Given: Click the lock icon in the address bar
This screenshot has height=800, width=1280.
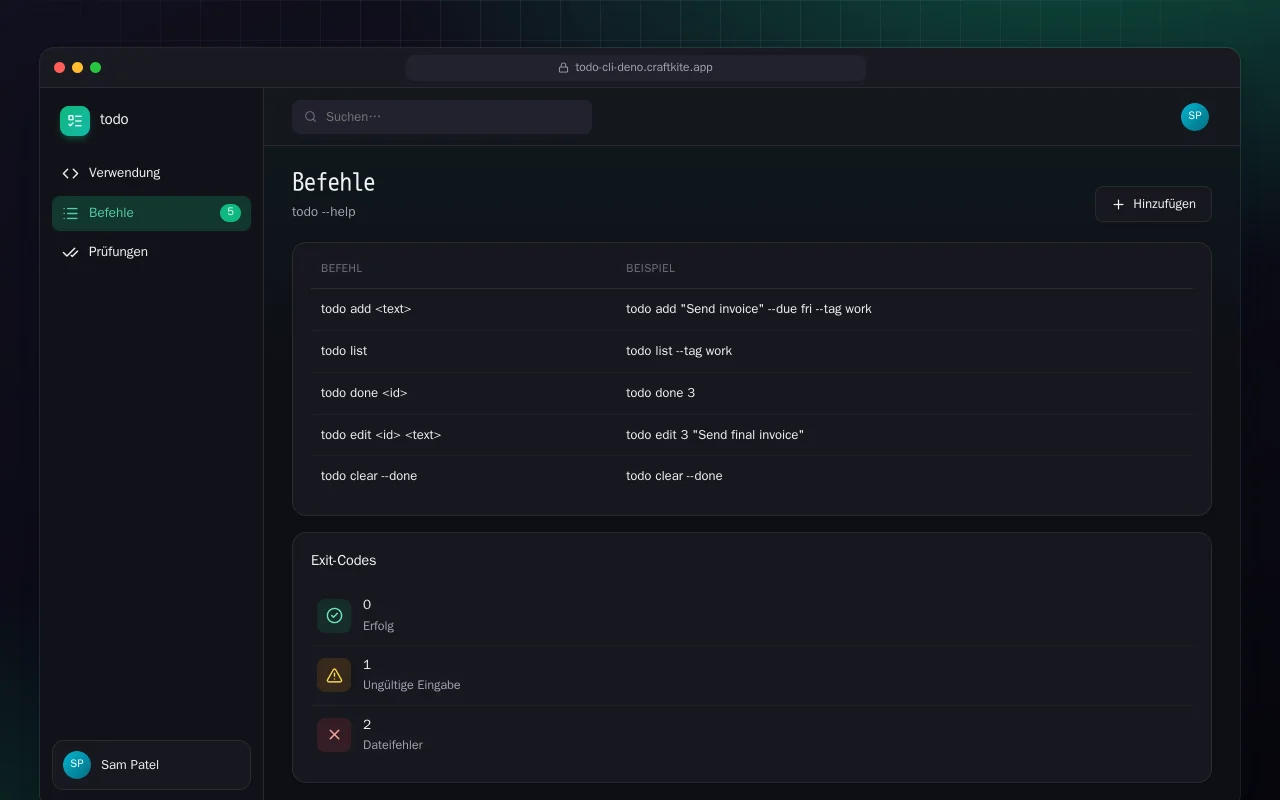Looking at the screenshot, I should 564,68.
